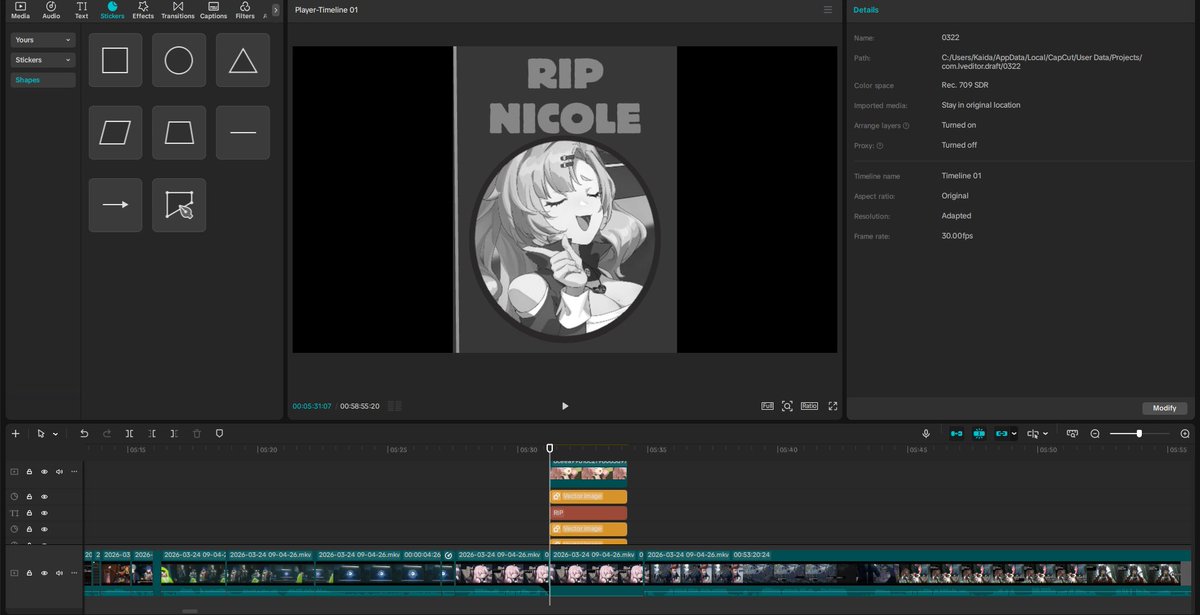Viewport: 1200px width, 615px height.
Task: Switch to the Audio tab
Action: (51, 10)
